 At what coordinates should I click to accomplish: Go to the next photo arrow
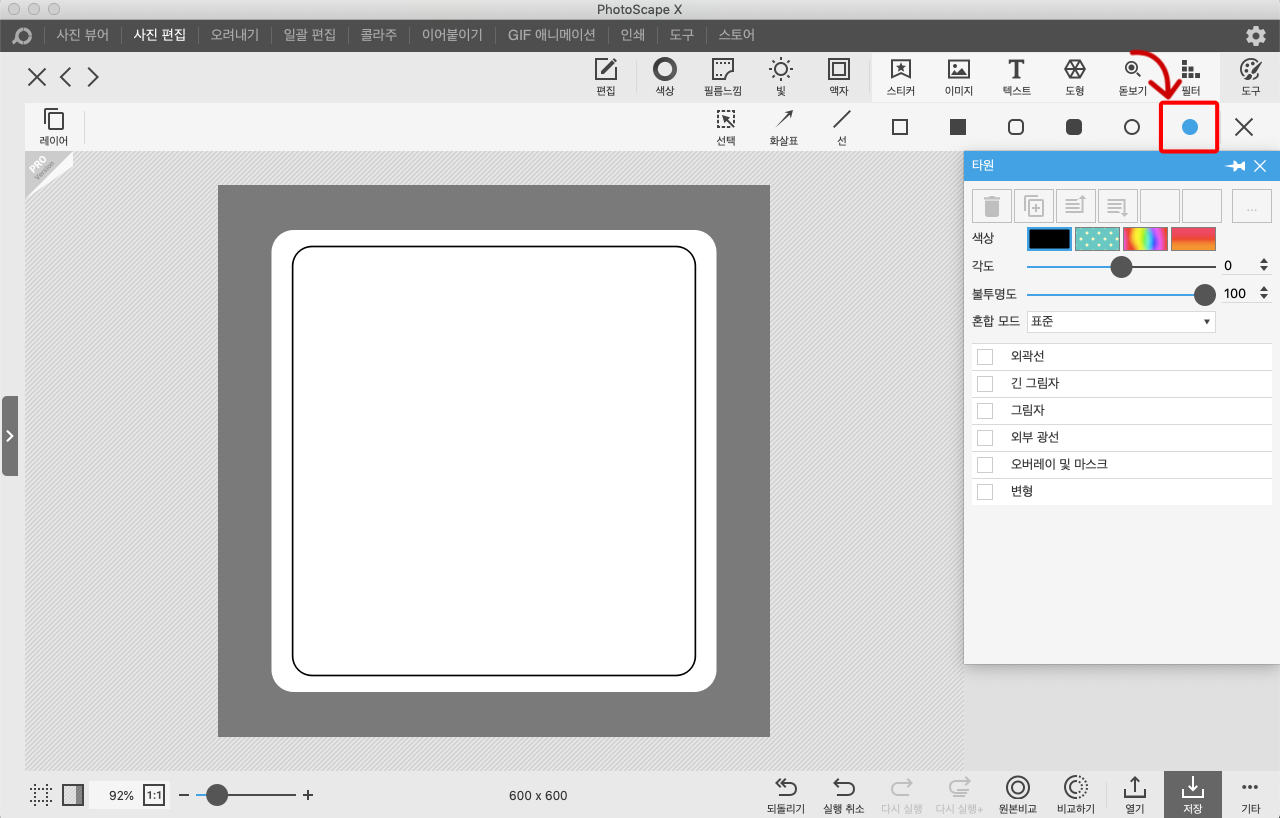(93, 77)
